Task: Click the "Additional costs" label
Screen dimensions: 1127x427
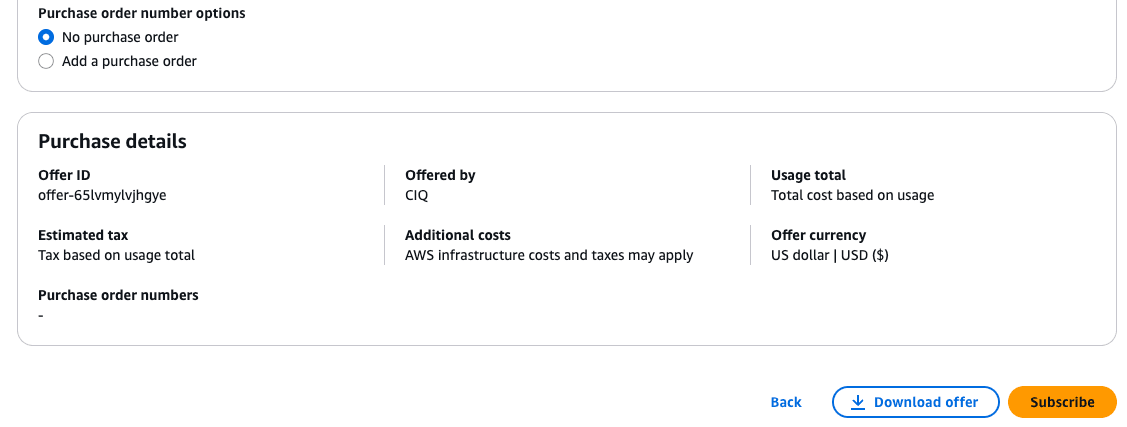Action: point(458,235)
